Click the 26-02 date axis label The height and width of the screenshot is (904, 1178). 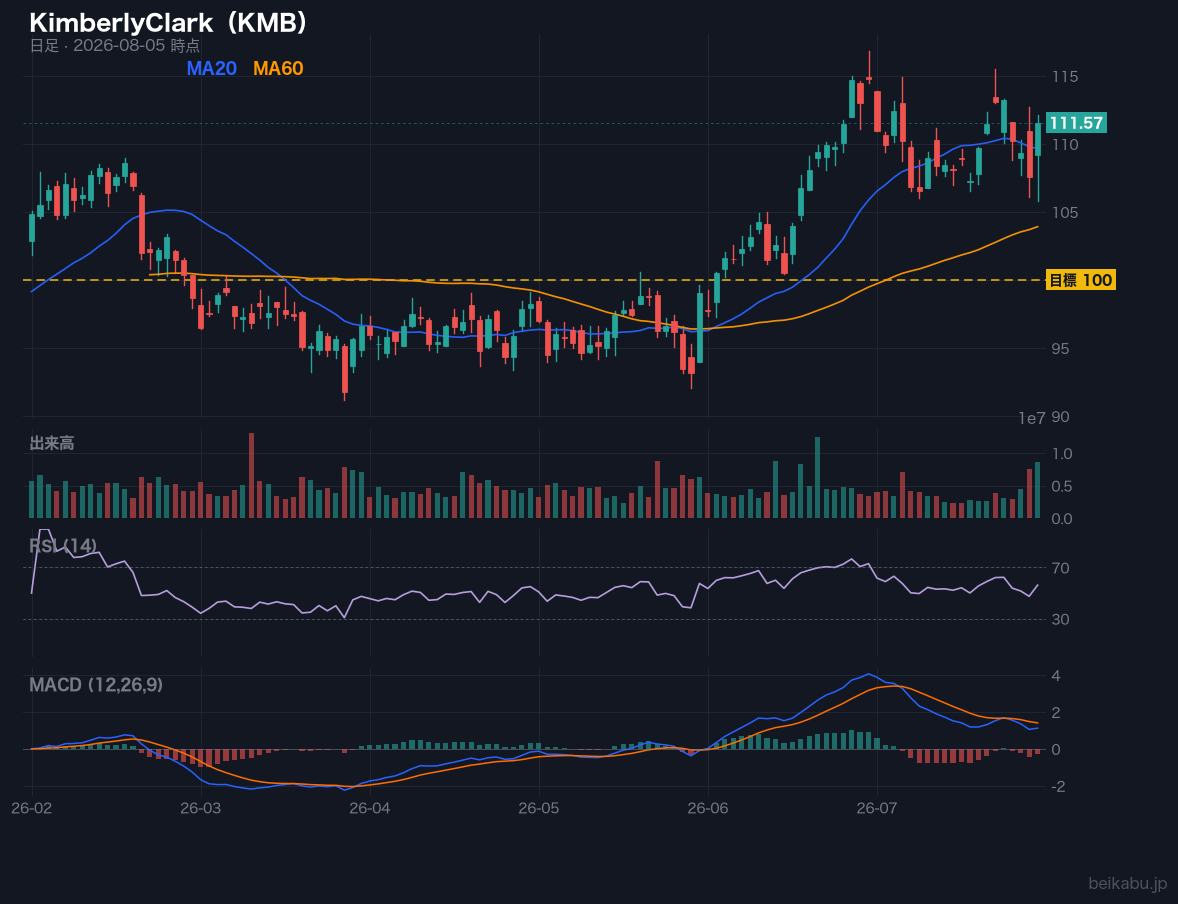(32, 808)
